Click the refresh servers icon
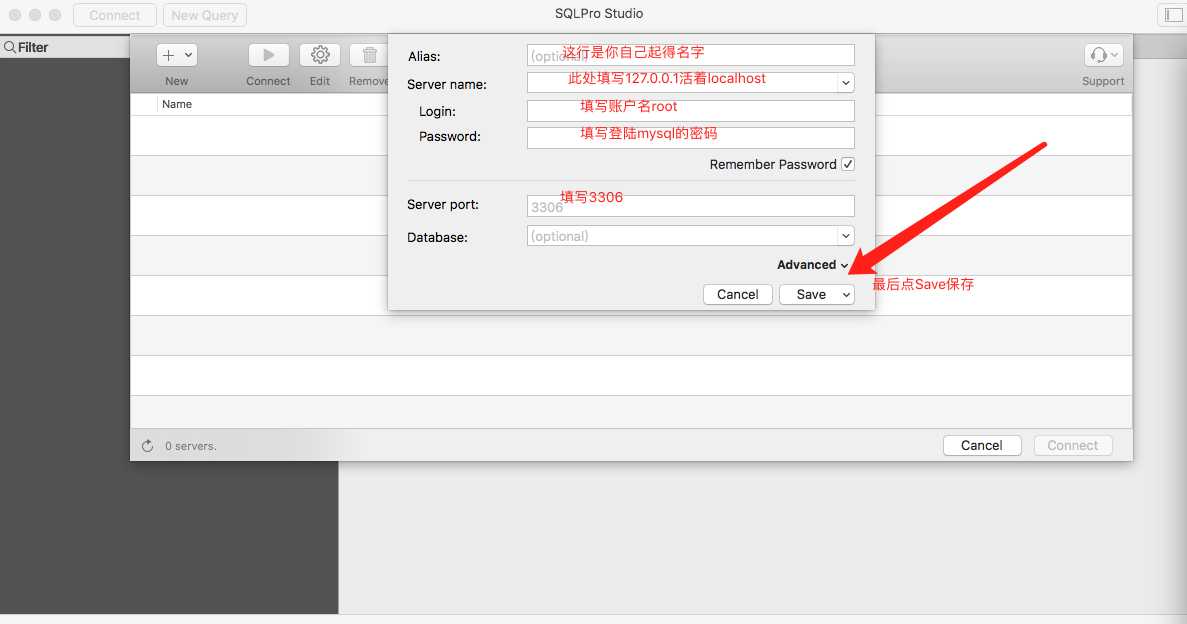This screenshot has height=624, width=1187. (148, 446)
